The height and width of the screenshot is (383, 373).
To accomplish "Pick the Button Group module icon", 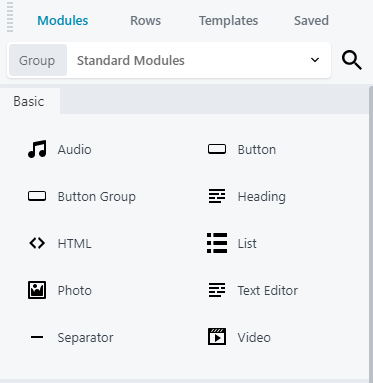I will click(37, 196).
